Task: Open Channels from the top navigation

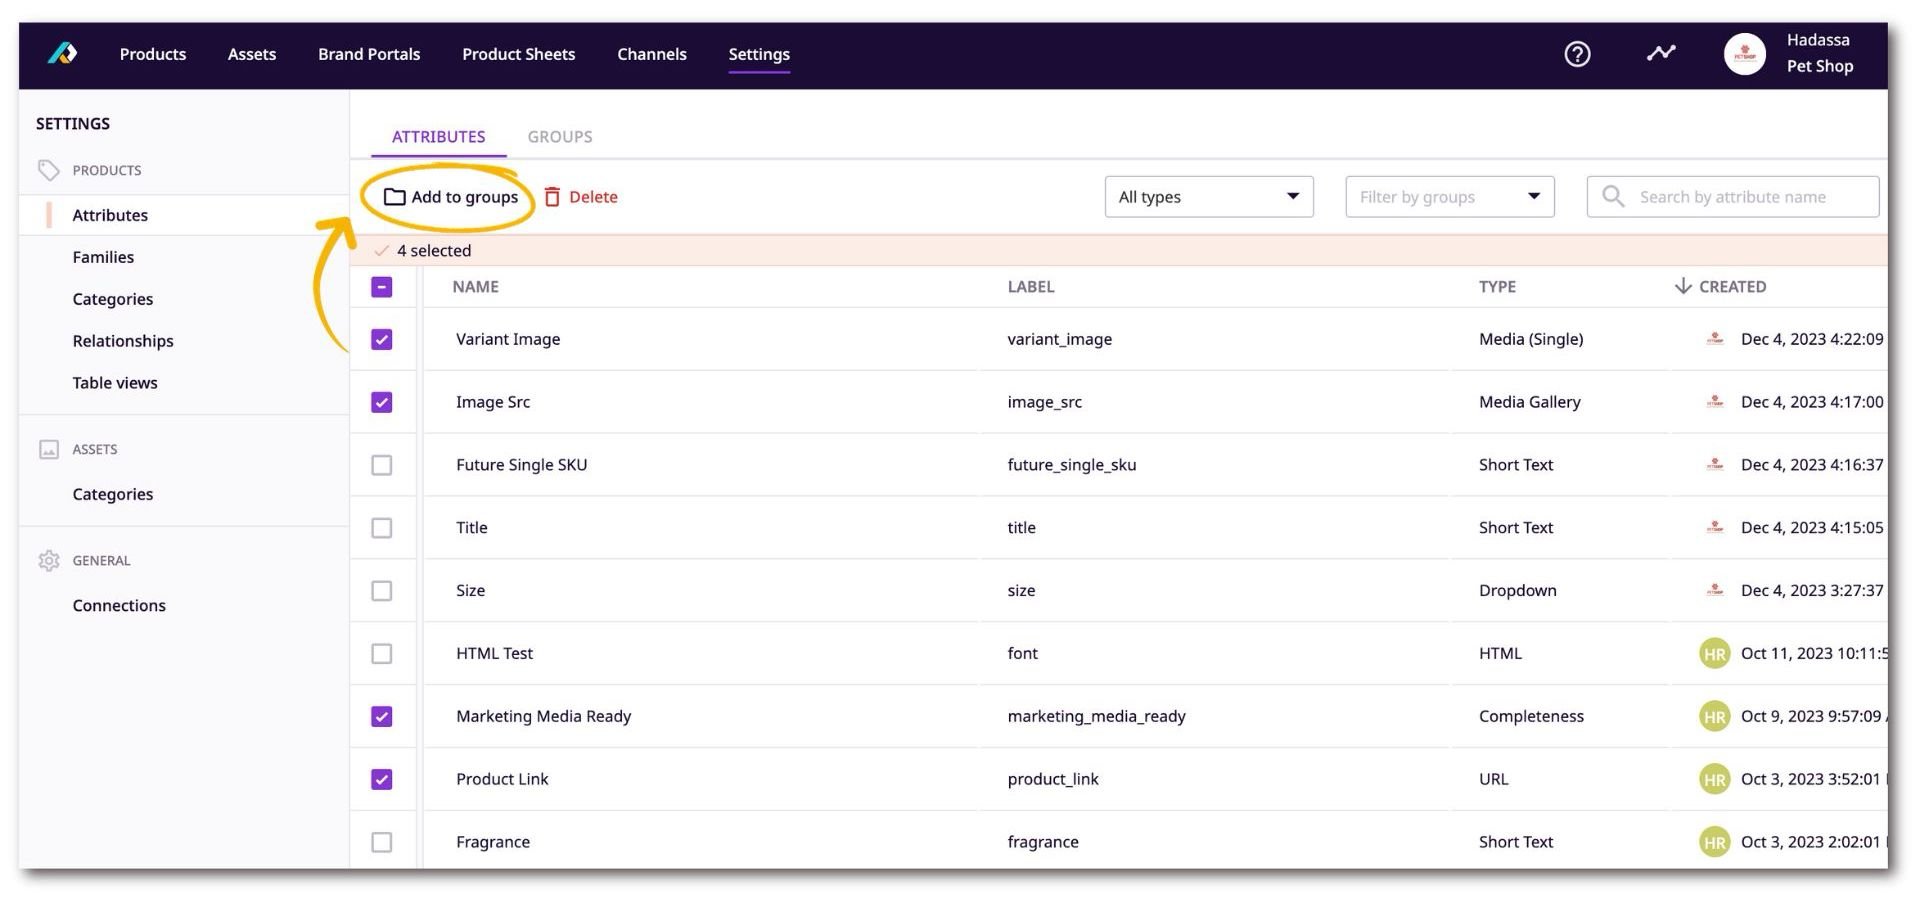Action: (652, 54)
